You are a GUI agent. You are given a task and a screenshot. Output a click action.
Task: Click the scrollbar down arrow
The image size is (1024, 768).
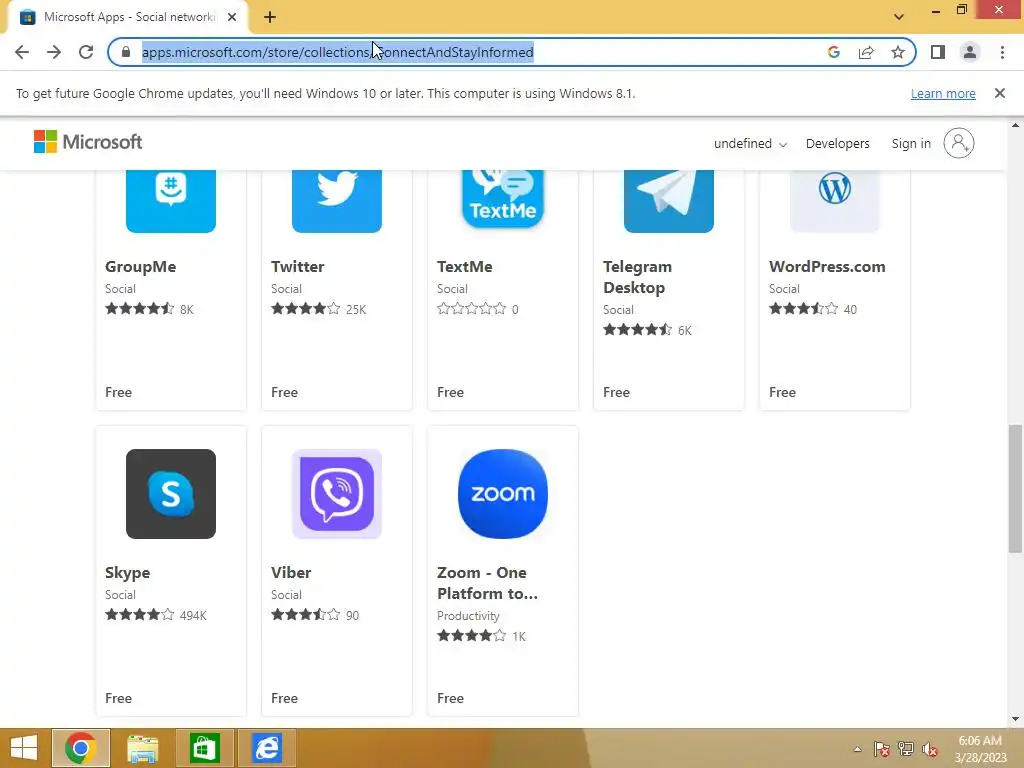1015,719
